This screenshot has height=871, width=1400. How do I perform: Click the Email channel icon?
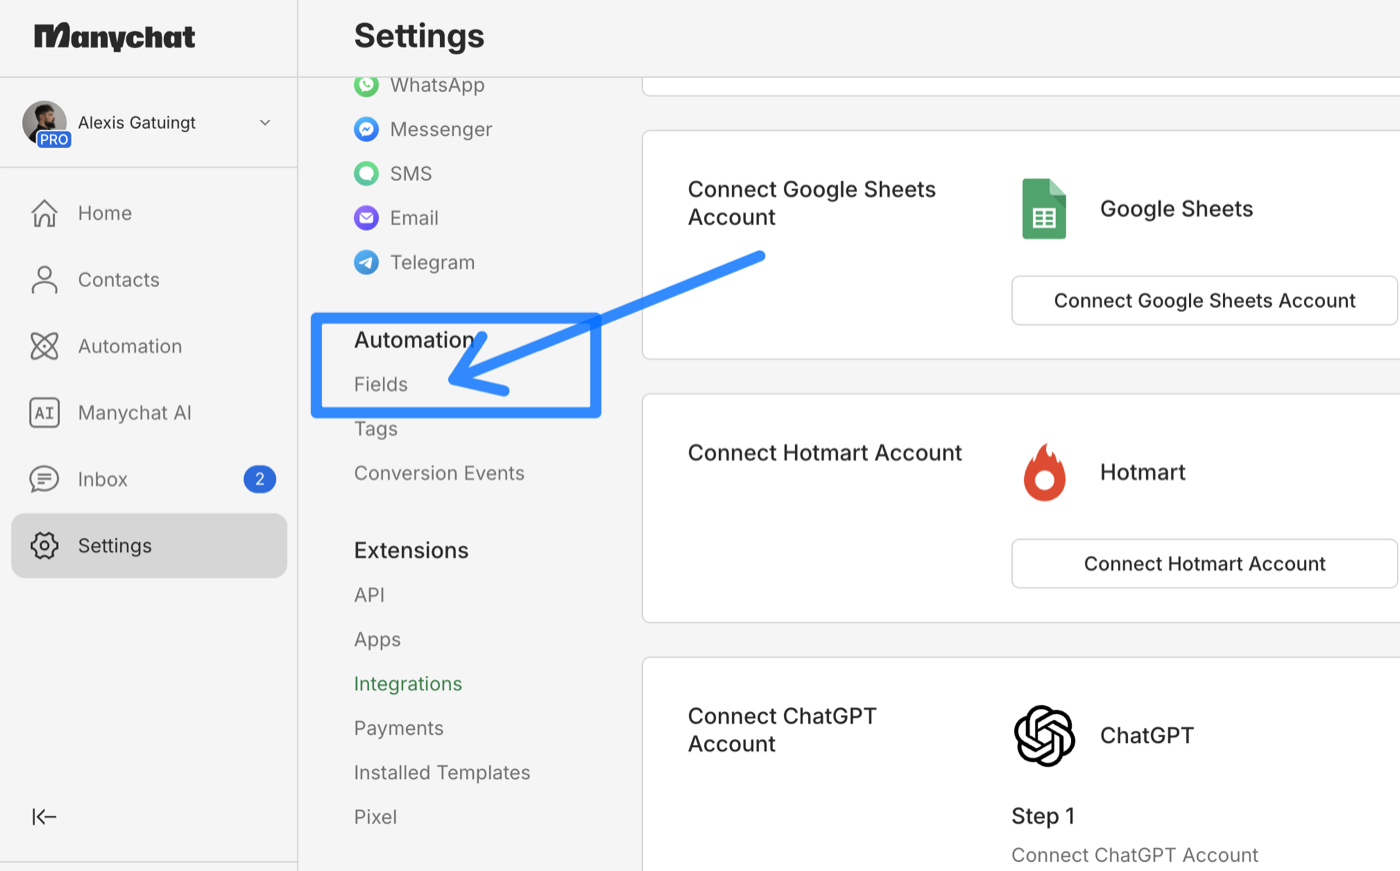(x=367, y=218)
